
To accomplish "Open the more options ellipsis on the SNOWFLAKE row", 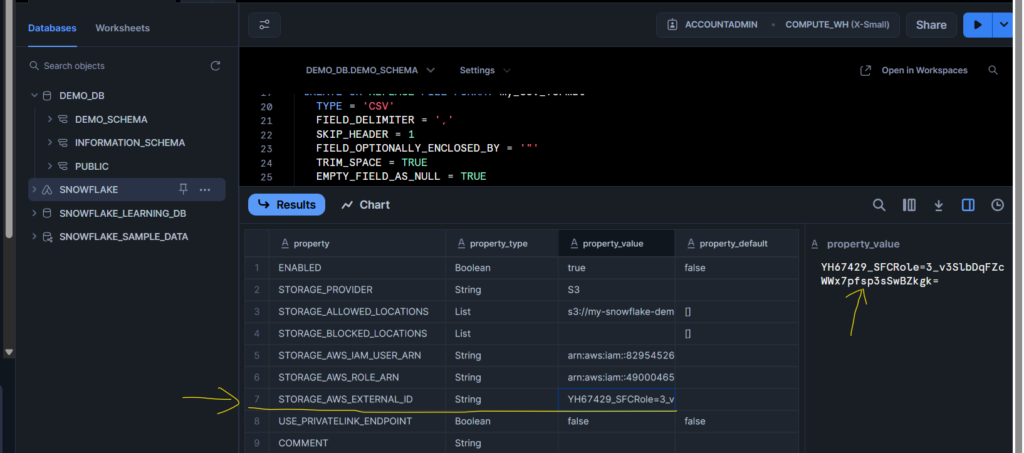I will pos(205,190).
